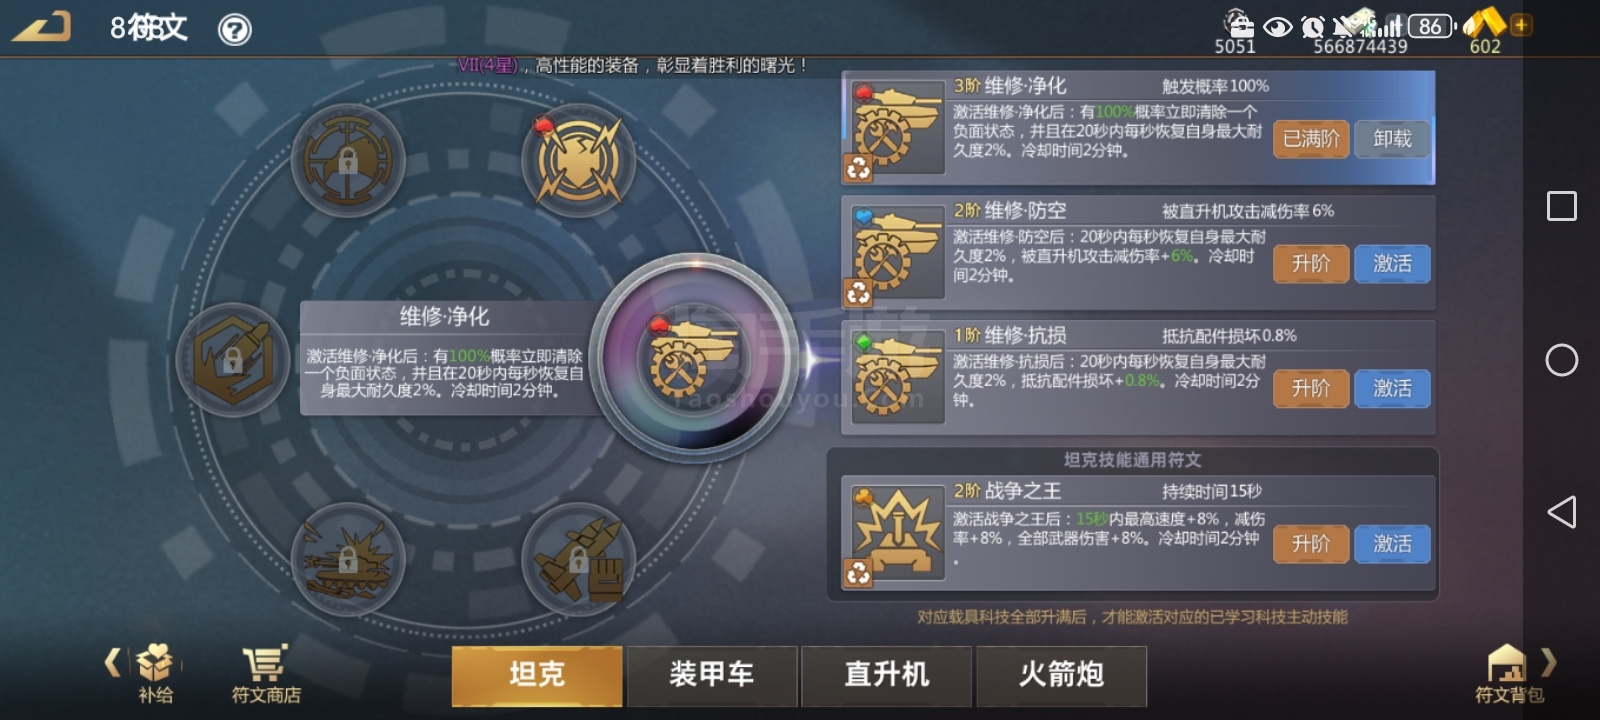Screen dimensions: 1600x720
Task: Select the lightning shield rune slot
Action: pyautogui.click(x=578, y=161)
